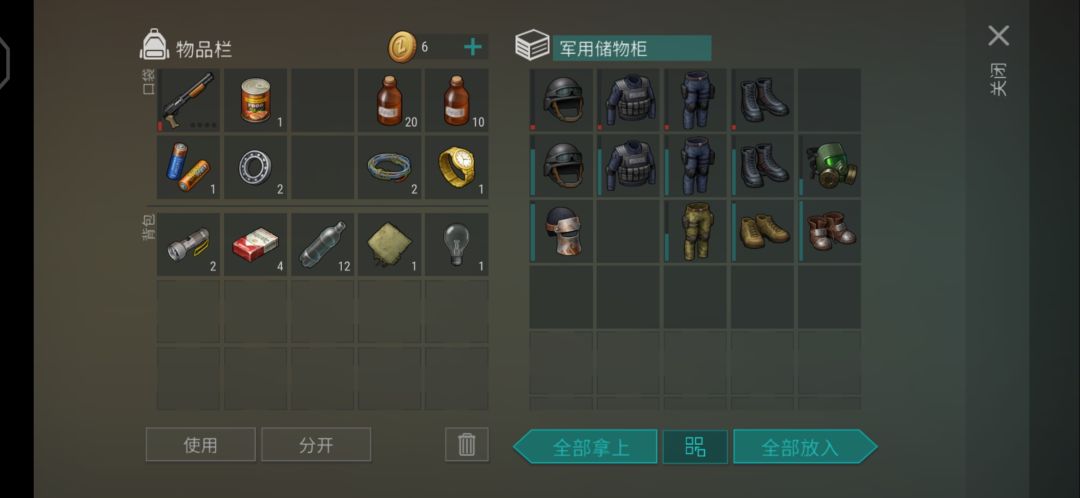Click the 使用 button
The height and width of the screenshot is (498, 1080).
click(200, 444)
